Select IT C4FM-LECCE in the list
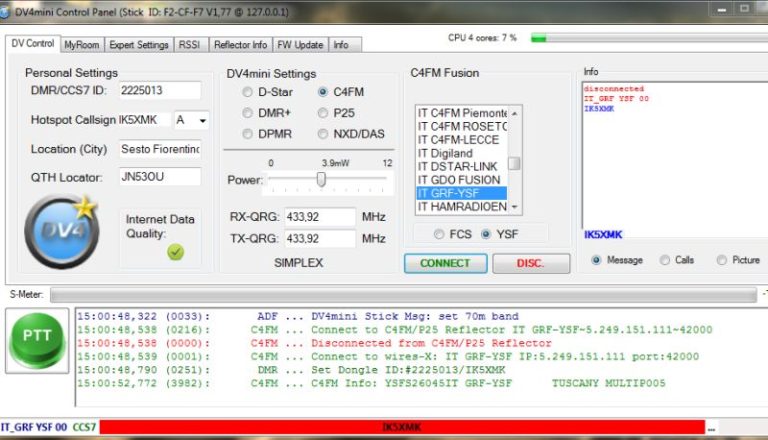 pyautogui.click(x=462, y=140)
